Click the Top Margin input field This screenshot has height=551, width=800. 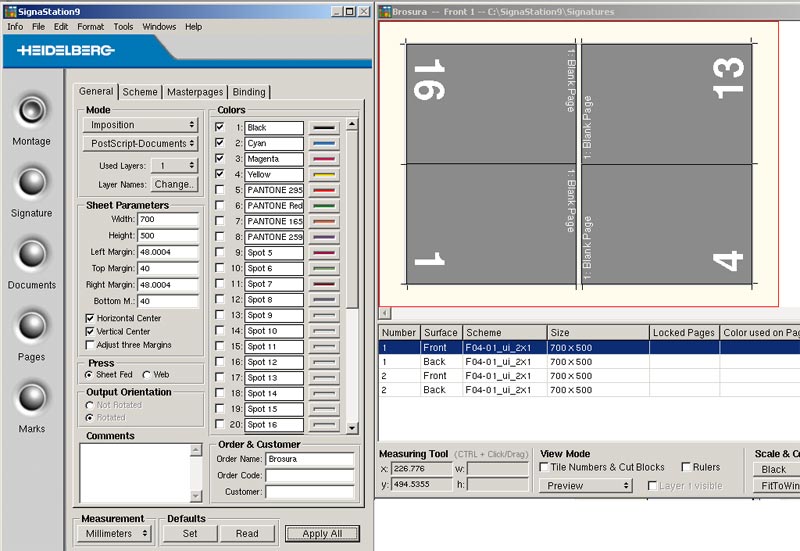click(x=168, y=268)
